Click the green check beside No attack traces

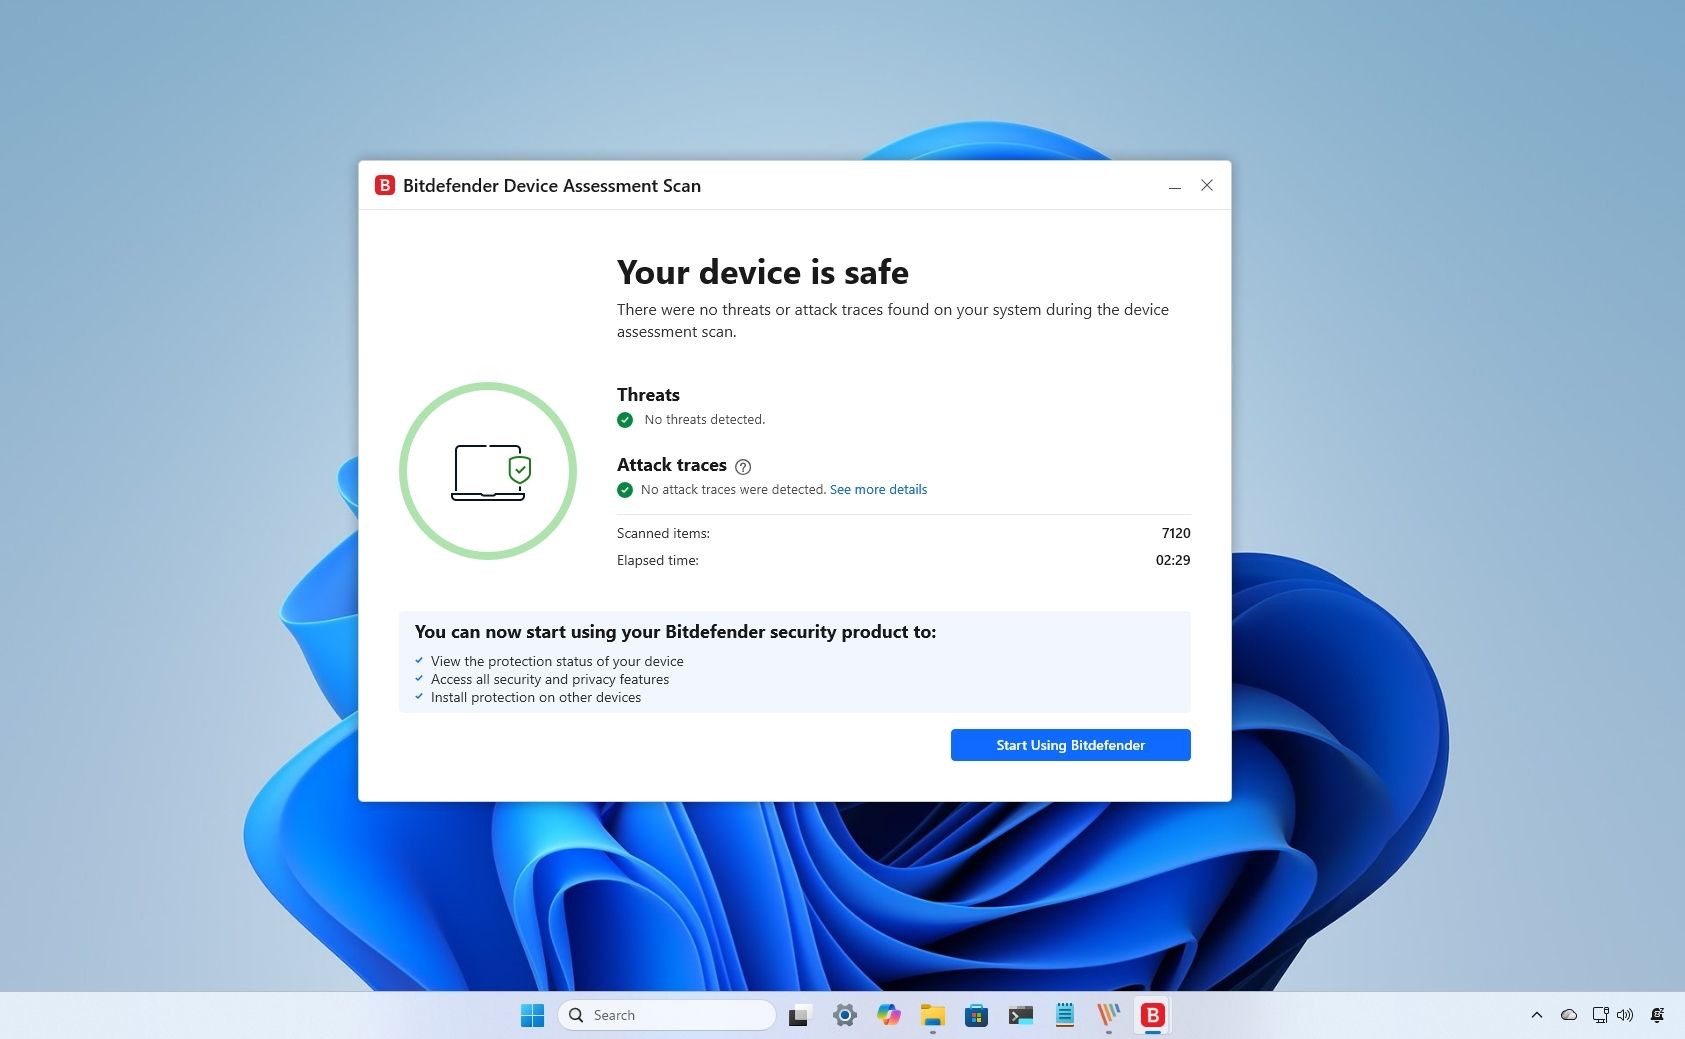click(x=625, y=490)
